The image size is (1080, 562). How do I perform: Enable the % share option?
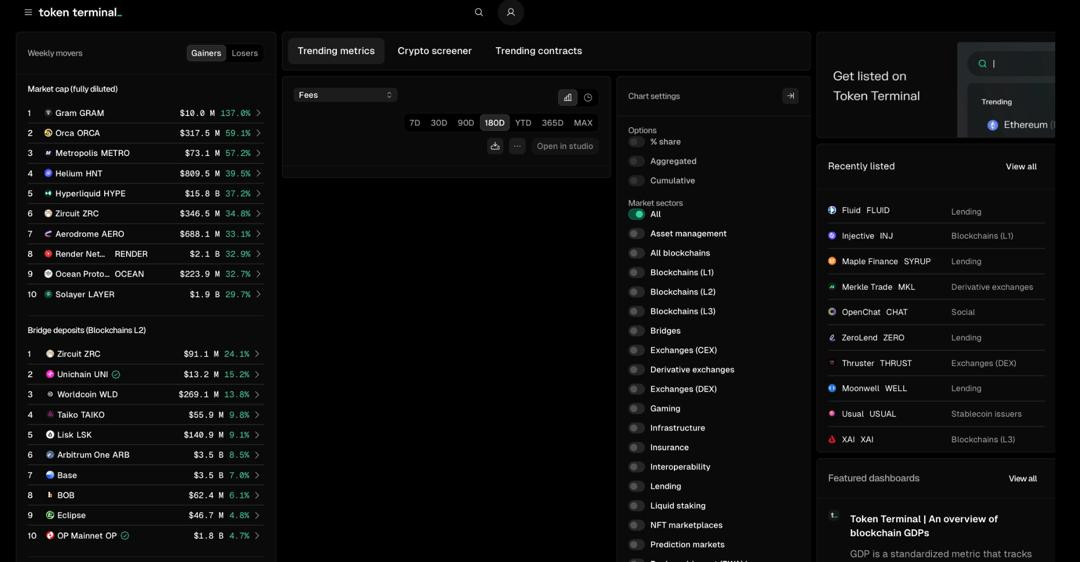(636, 142)
